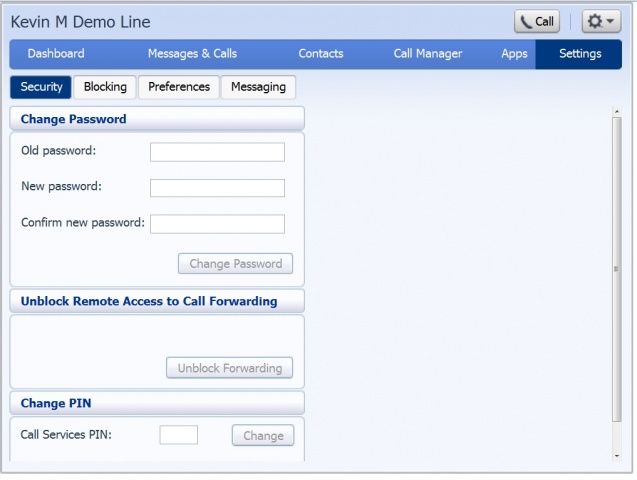The width and height of the screenshot is (637, 480).
Task: Focus the Old password field
Action: (217, 152)
